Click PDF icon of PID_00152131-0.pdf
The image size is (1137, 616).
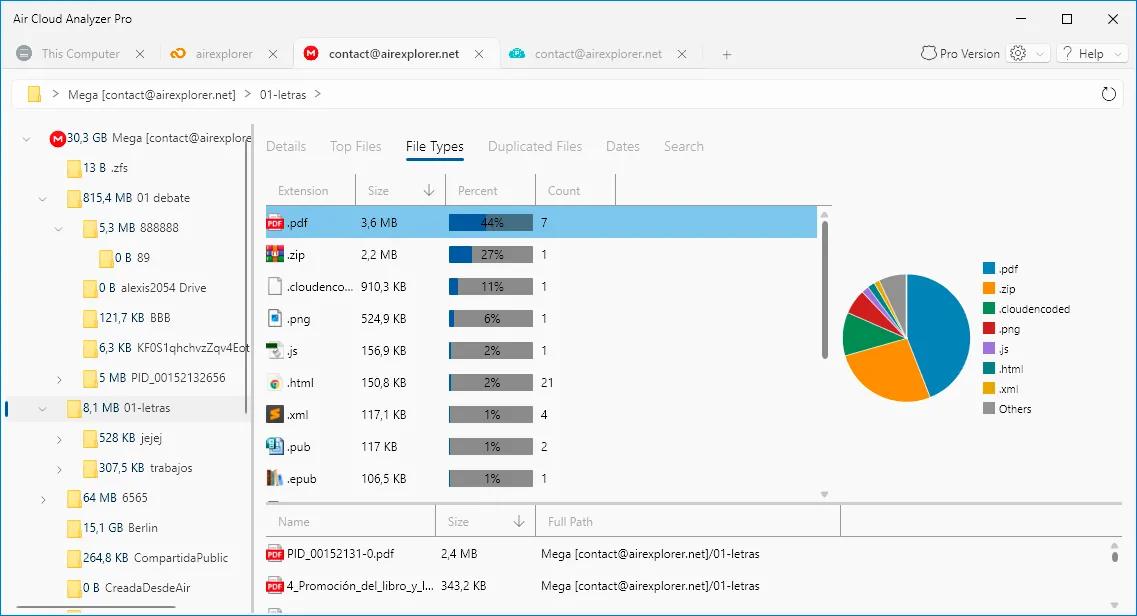275,554
